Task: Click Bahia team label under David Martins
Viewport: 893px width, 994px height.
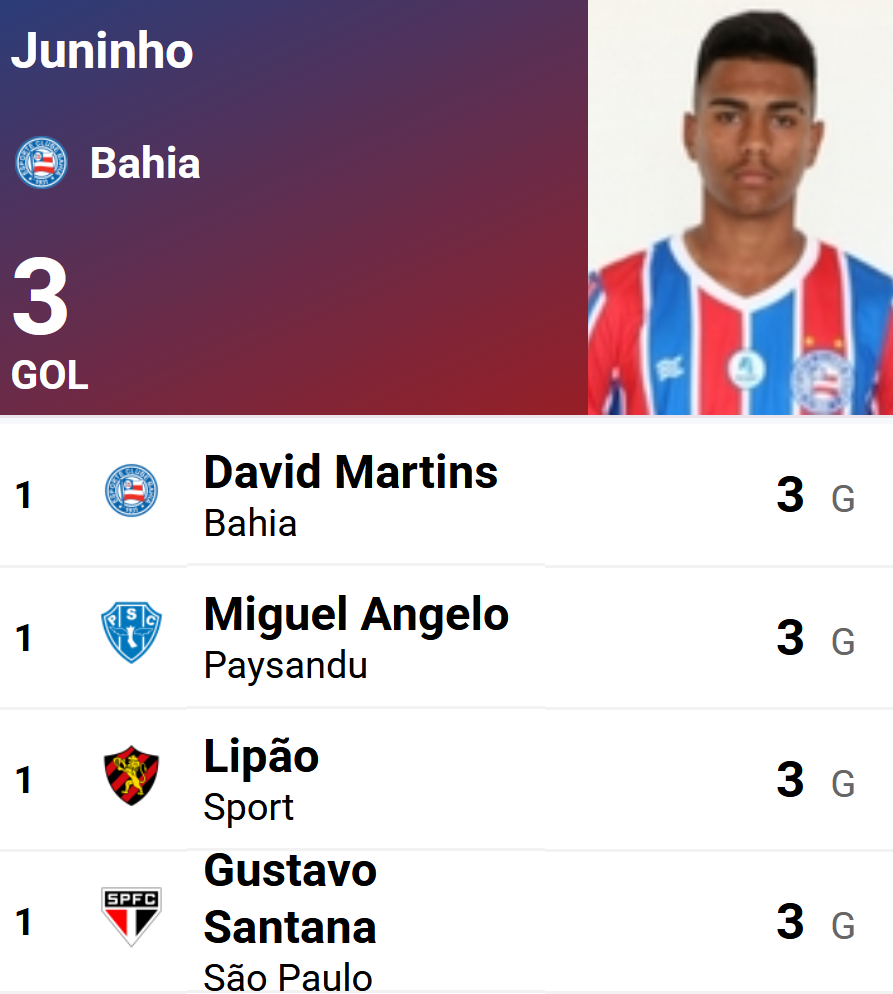Action: pyautogui.click(x=250, y=523)
